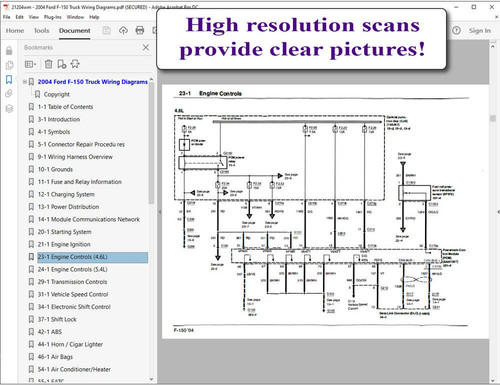Open bookmarks options dropdown menu
The image size is (500, 385).
click(x=30, y=64)
